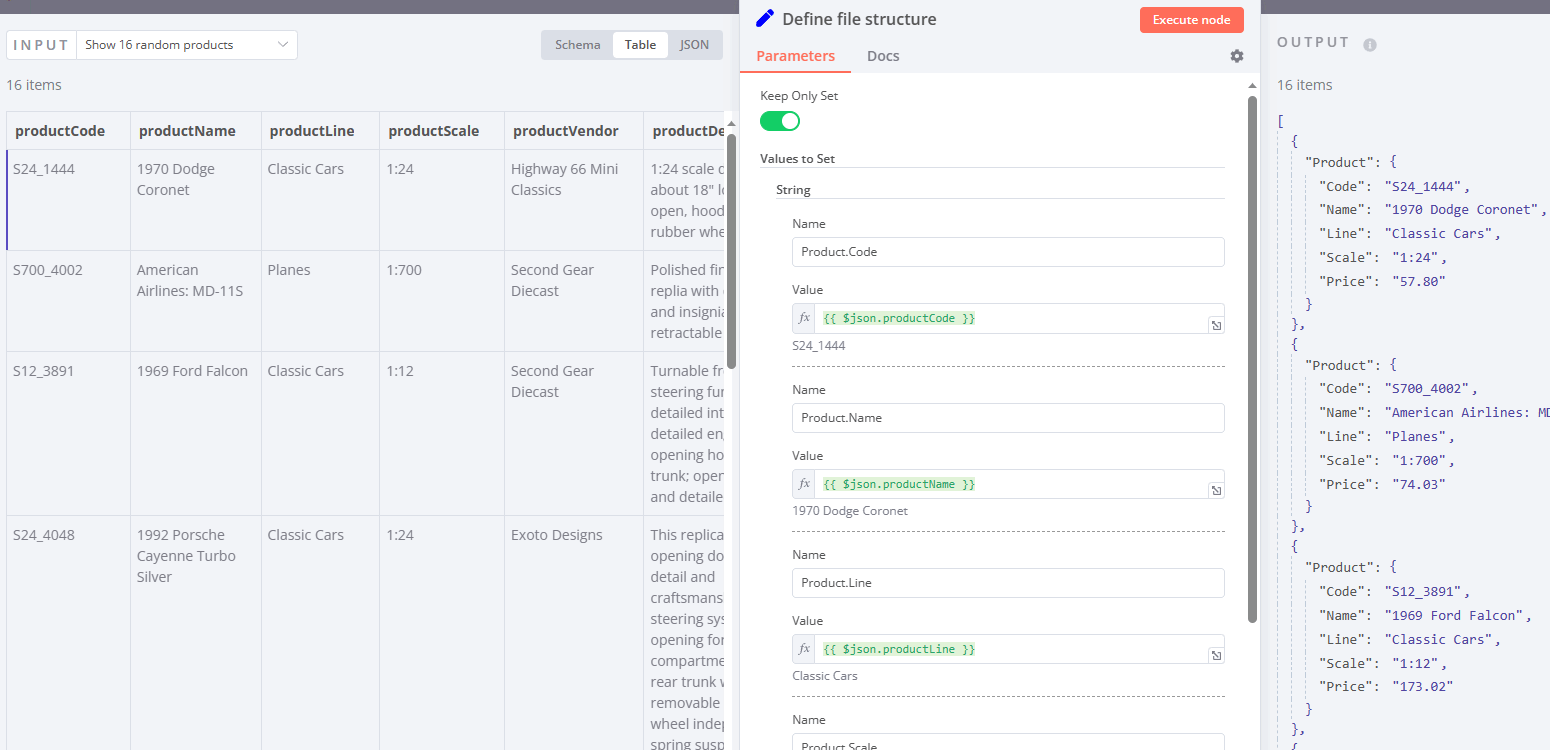Open the Show 16 random products dropdown
The height and width of the screenshot is (750, 1550).
click(186, 44)
